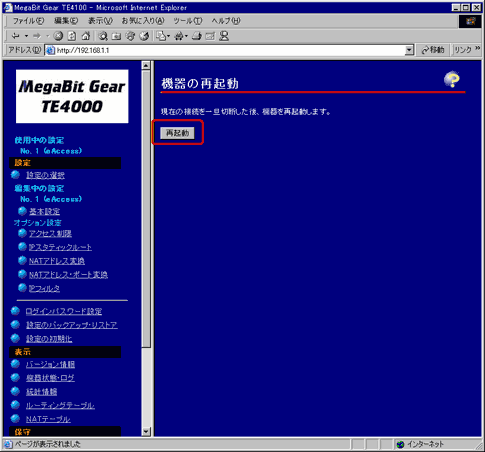Click the browser Forward arrow icon
The image size is (485, 452).
37,36
